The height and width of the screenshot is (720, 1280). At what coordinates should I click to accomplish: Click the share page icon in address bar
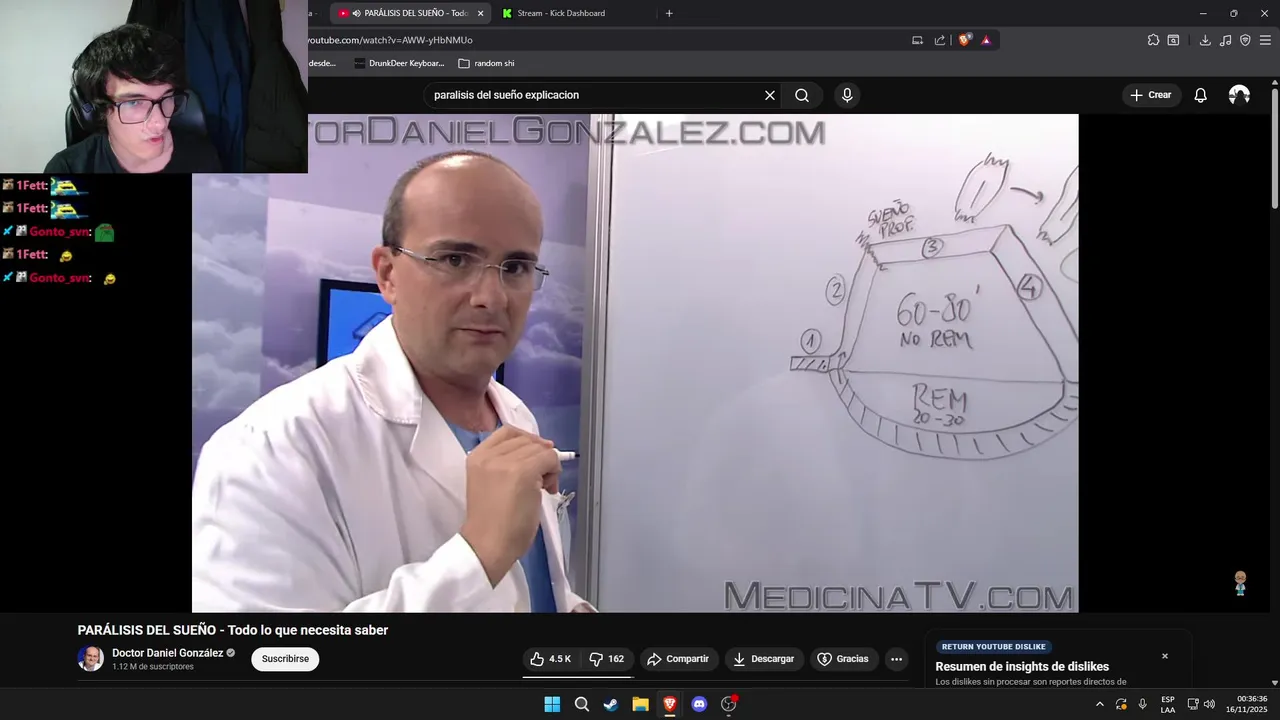tap(940, 40)
